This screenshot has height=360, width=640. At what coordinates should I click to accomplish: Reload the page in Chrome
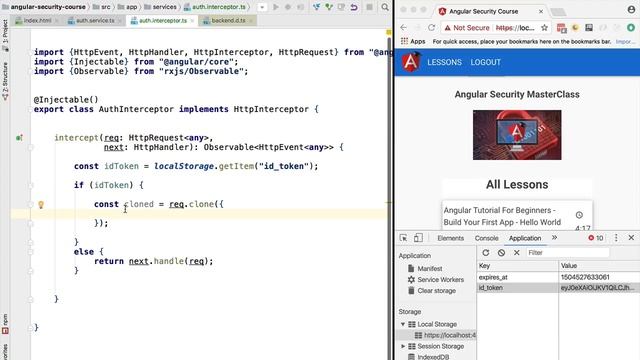click(x=431, y=28)
